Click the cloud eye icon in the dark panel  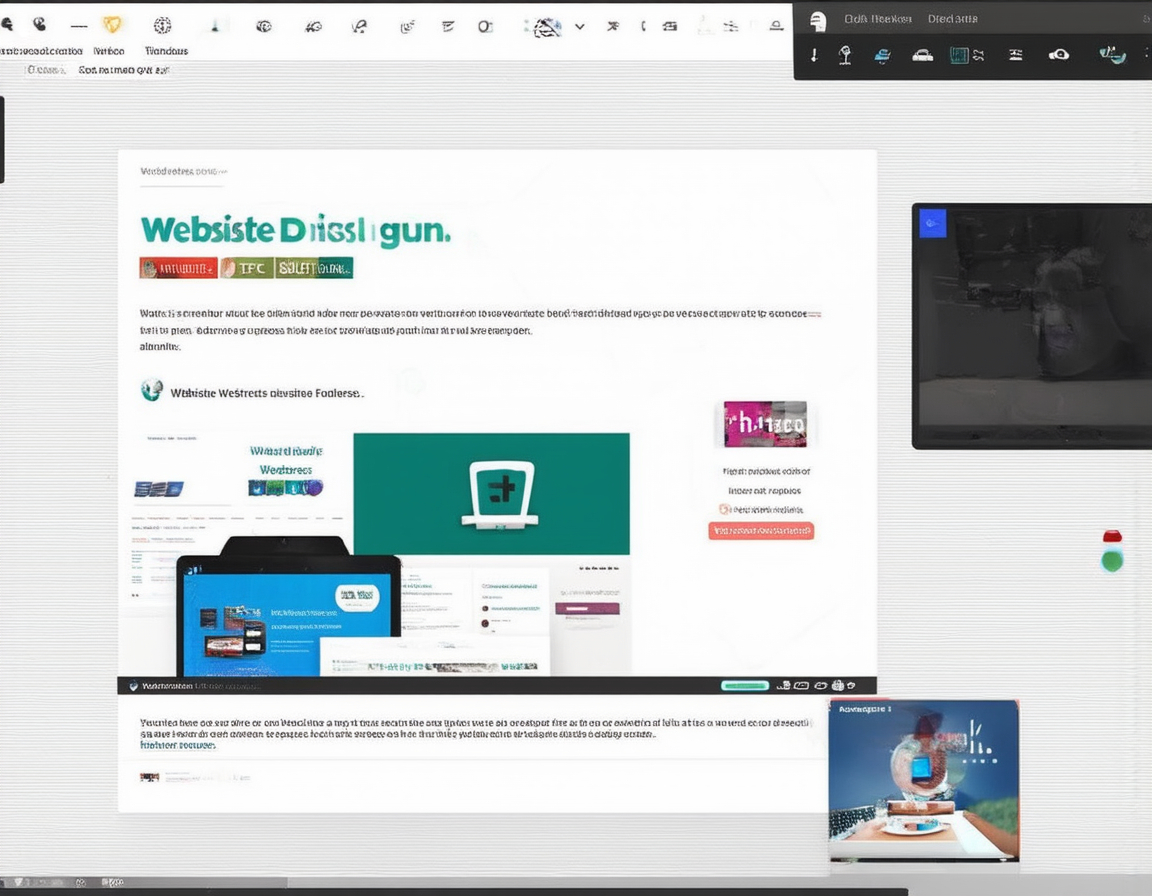[x=1059, y=55]
